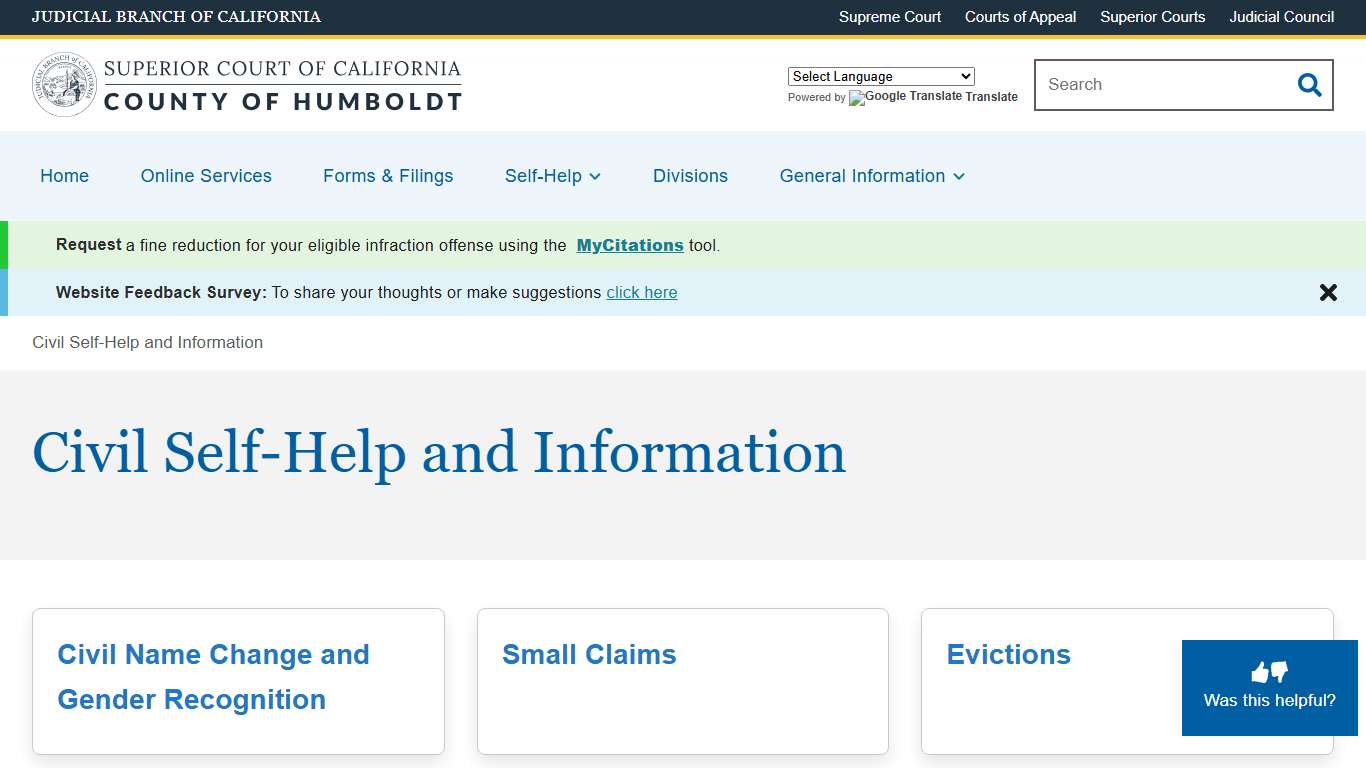This screenshot has width=1366, height=768.
Task: Open the Divisions navigation item
Action: (x=690, y=176)
